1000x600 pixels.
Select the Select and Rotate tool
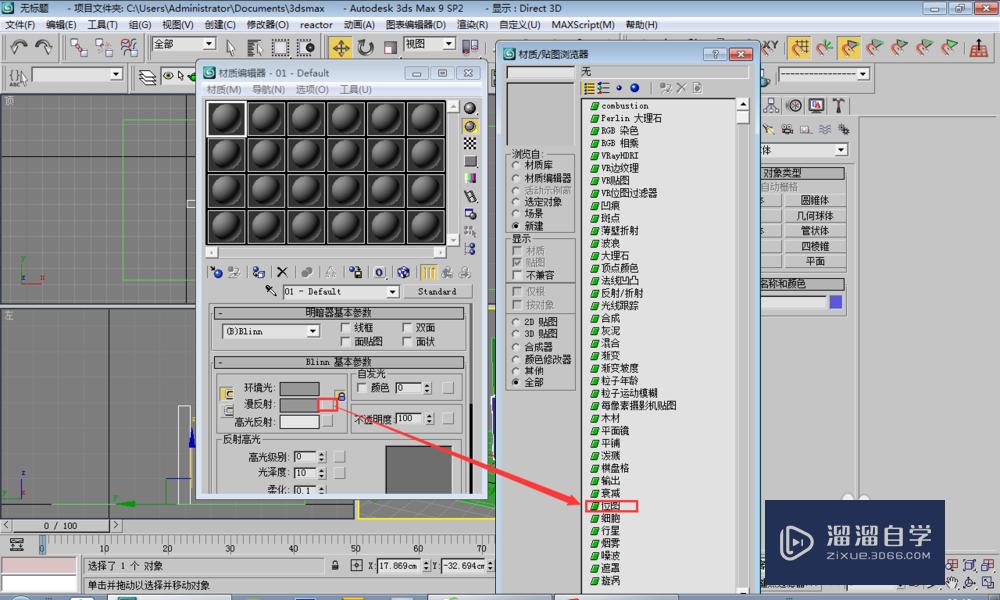[x=365, y=48]
